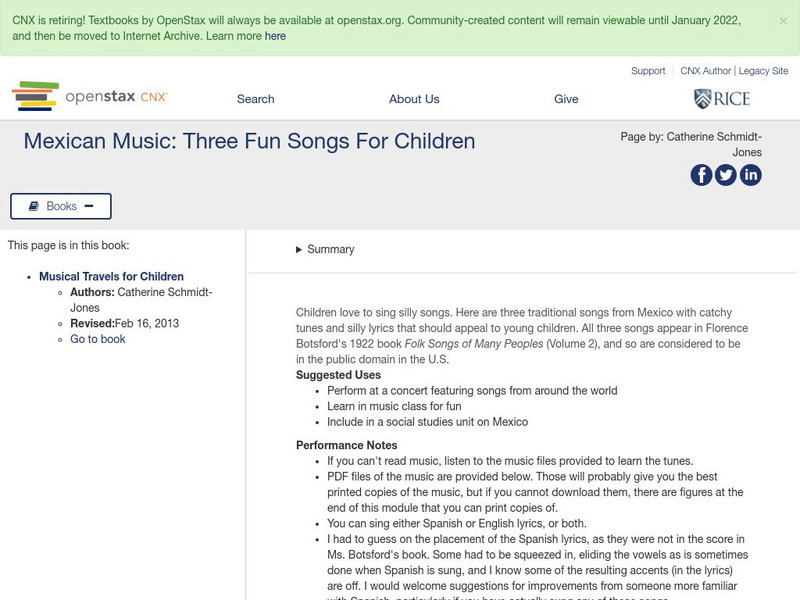Open the About Us menu item

(x=414, y=99)
